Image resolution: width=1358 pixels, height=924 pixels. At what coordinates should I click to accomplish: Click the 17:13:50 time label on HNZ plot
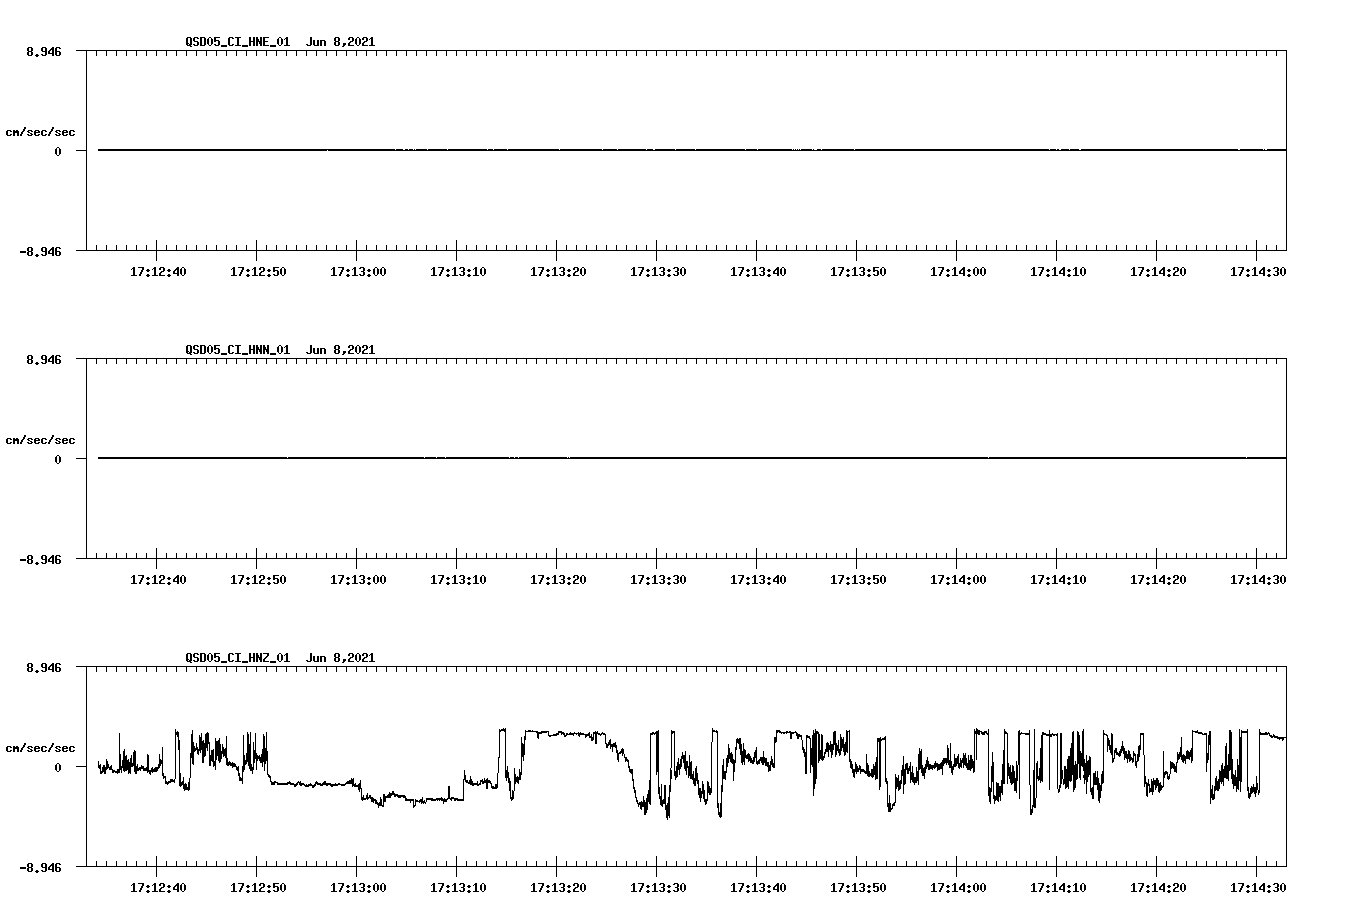(858, 888)
